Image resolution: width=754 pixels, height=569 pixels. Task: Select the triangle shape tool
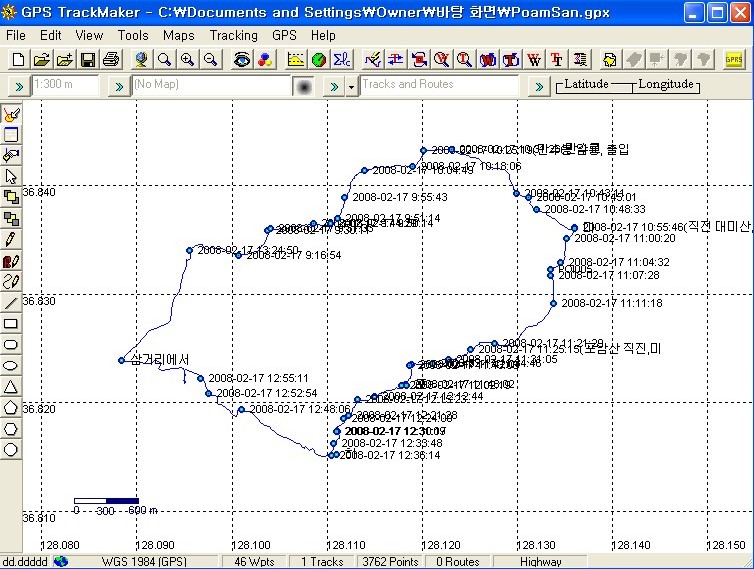click(x=11, y=387)
